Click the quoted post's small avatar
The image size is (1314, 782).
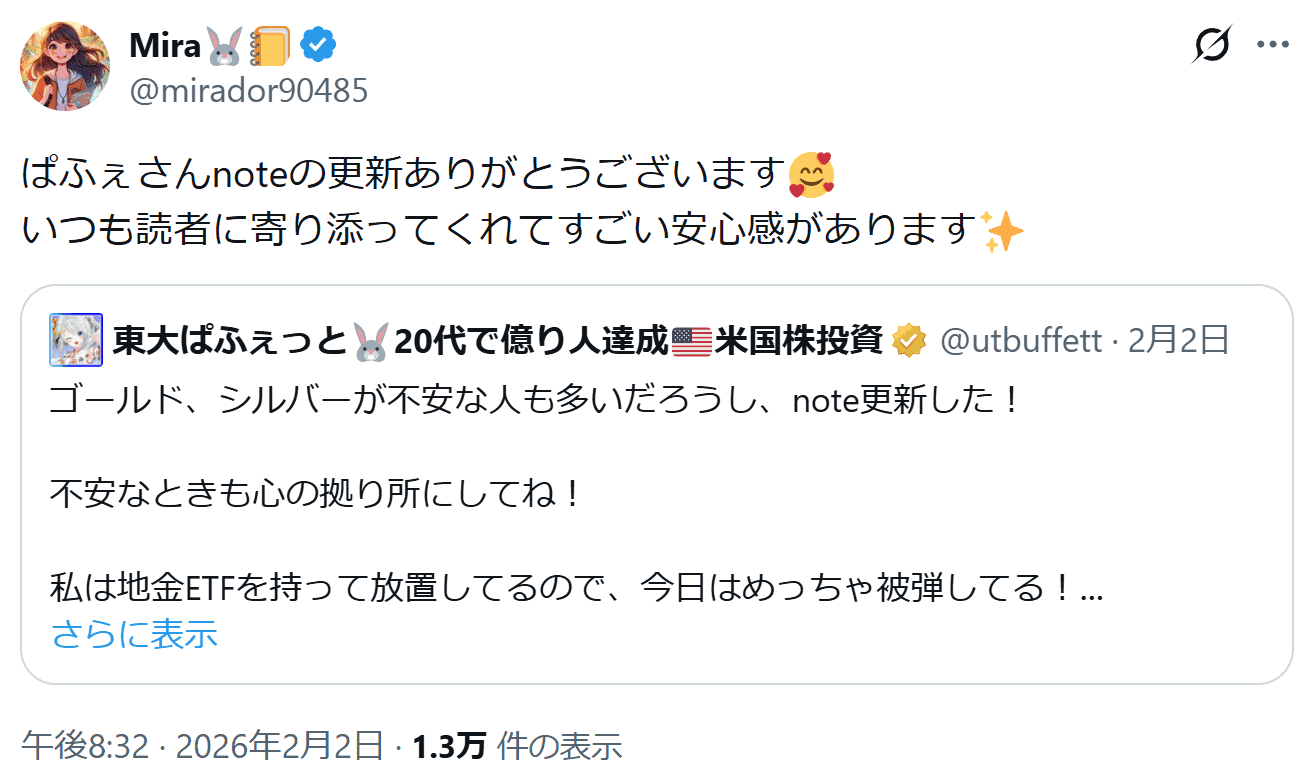click(76, 341)
